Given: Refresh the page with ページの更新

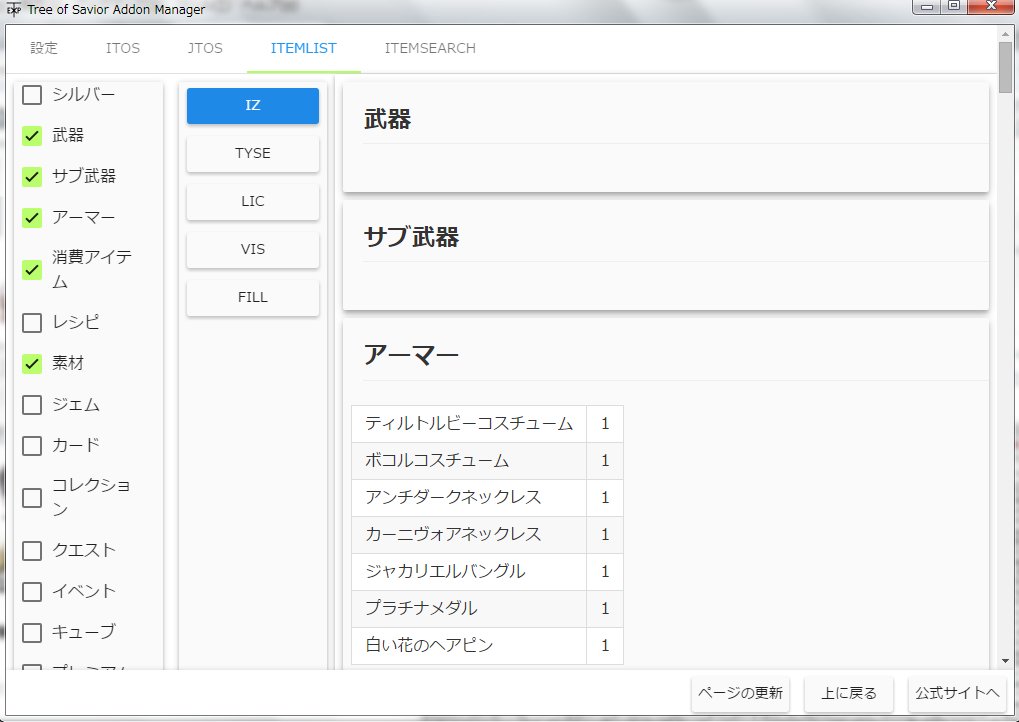Looking at the screenshot, I should point(740,693).
